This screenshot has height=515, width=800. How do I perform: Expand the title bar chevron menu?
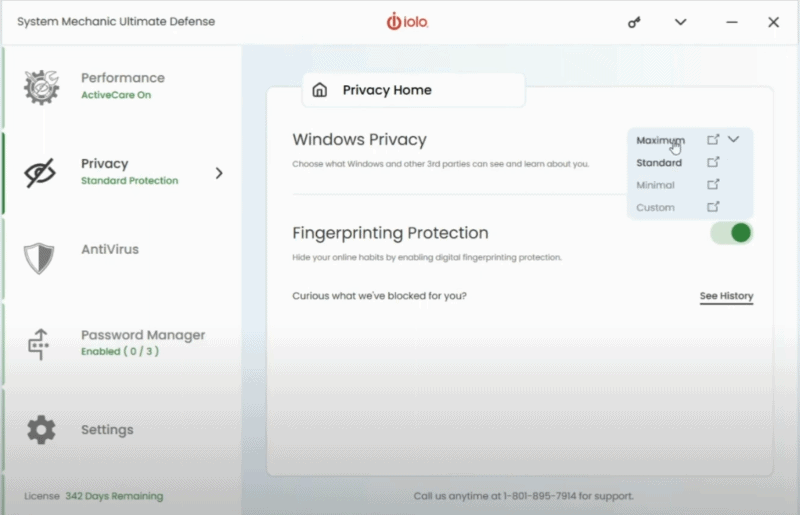[681, 22]
